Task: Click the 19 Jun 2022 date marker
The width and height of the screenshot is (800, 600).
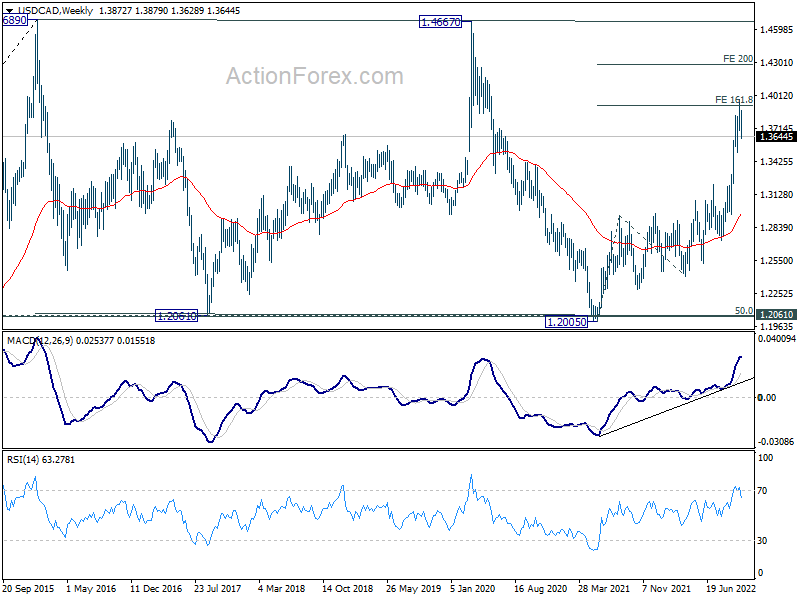Action: click(x=731, y=588)
